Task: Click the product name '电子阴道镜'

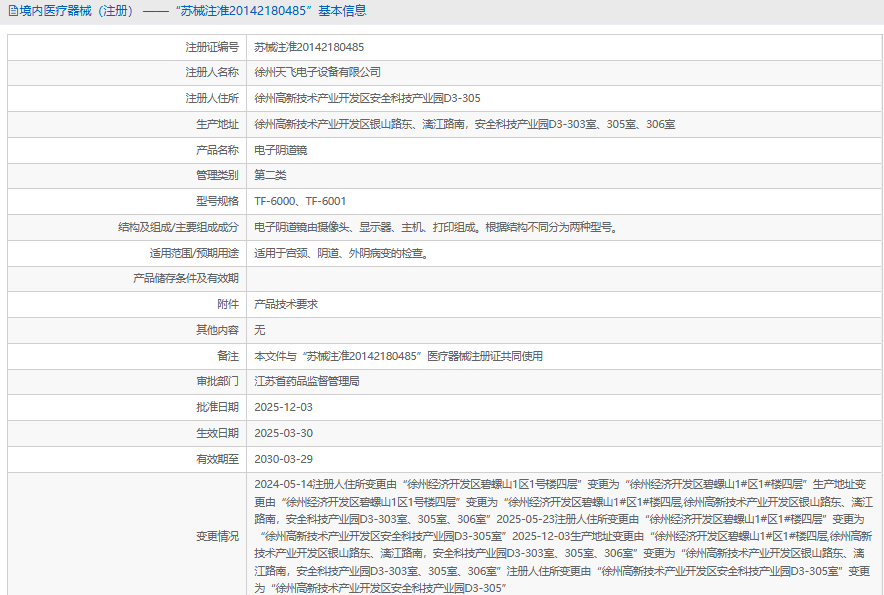Action: click(281, 150)
